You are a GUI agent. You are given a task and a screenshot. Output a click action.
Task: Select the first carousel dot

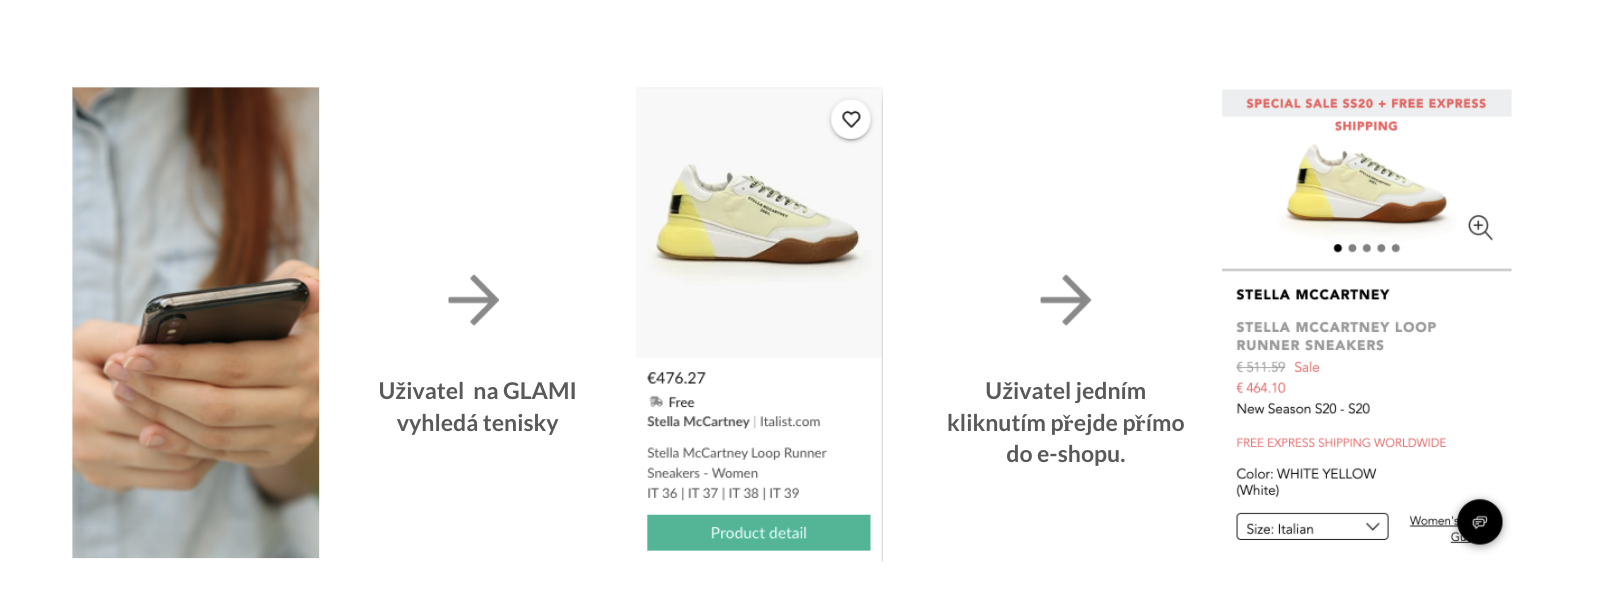1338,248
